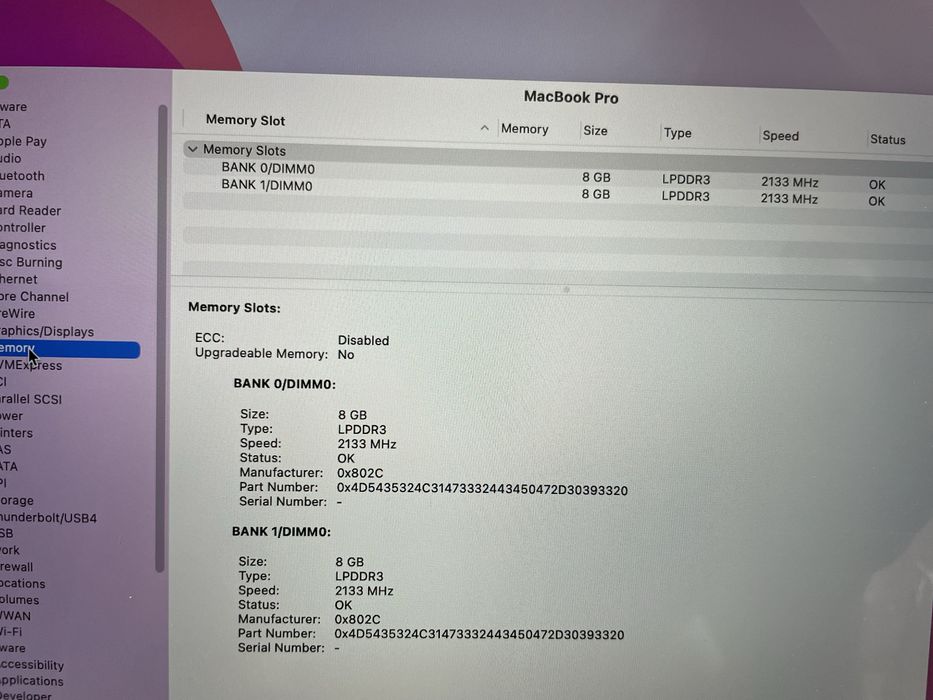Click 2133 MHz speed under BANK 0/DIMM0 details
933x700 pixels.
tap(367, 444)
